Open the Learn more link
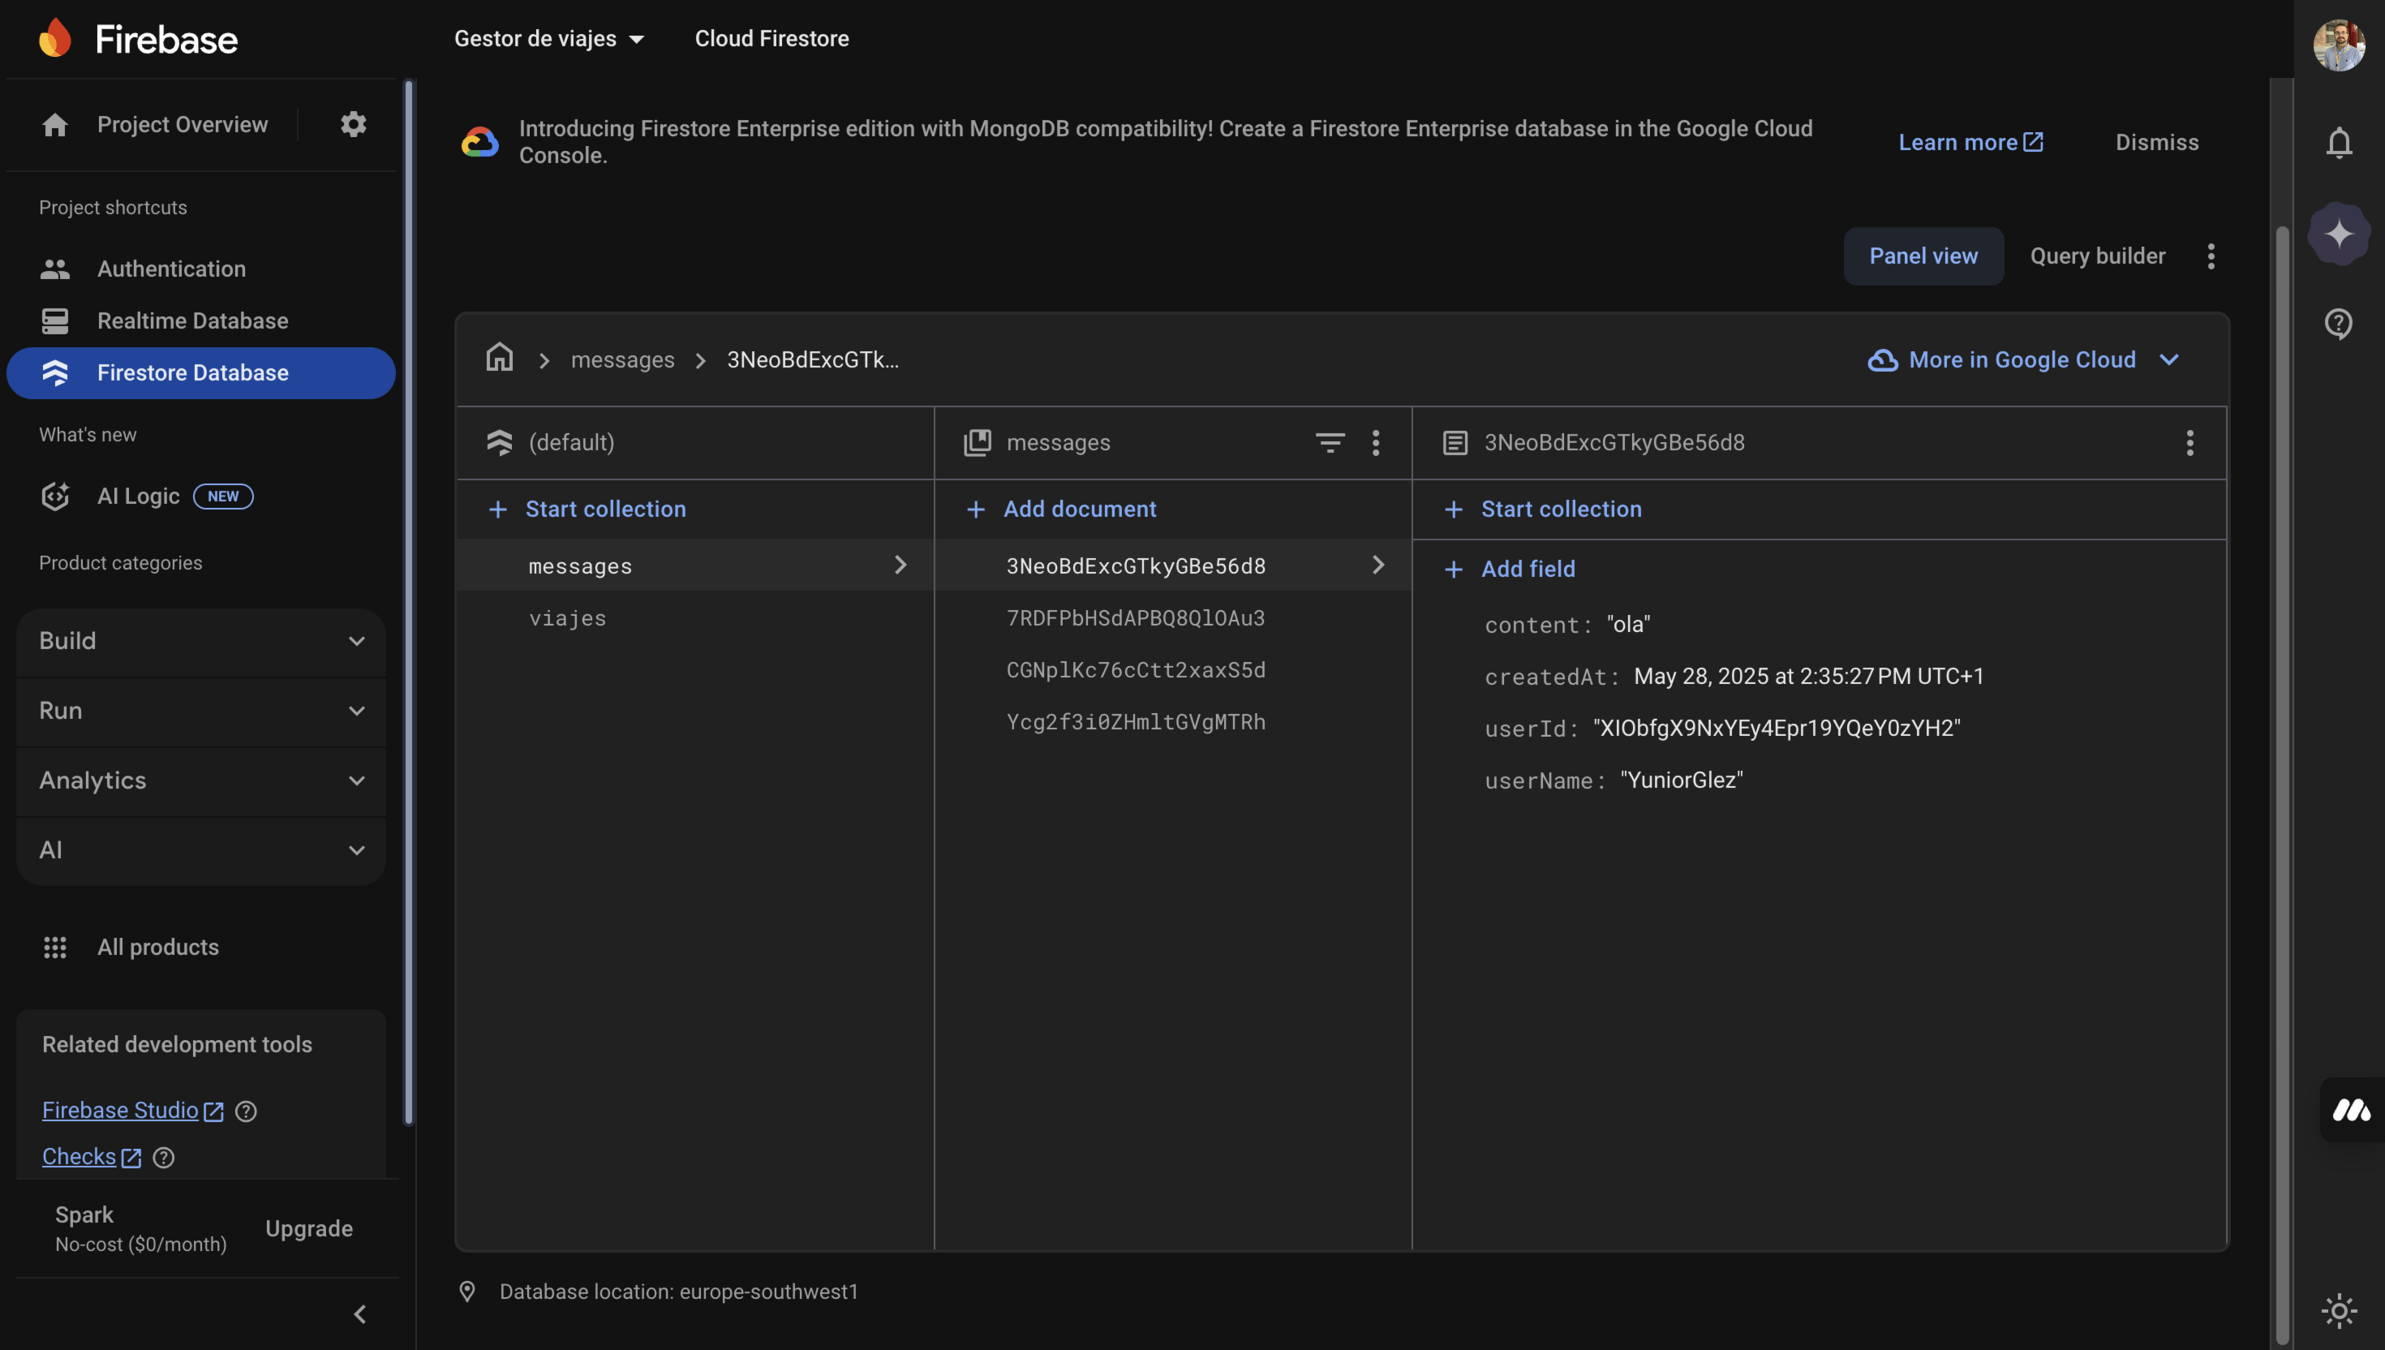Screen dimensions: 2385x1350 (1969, 142)
